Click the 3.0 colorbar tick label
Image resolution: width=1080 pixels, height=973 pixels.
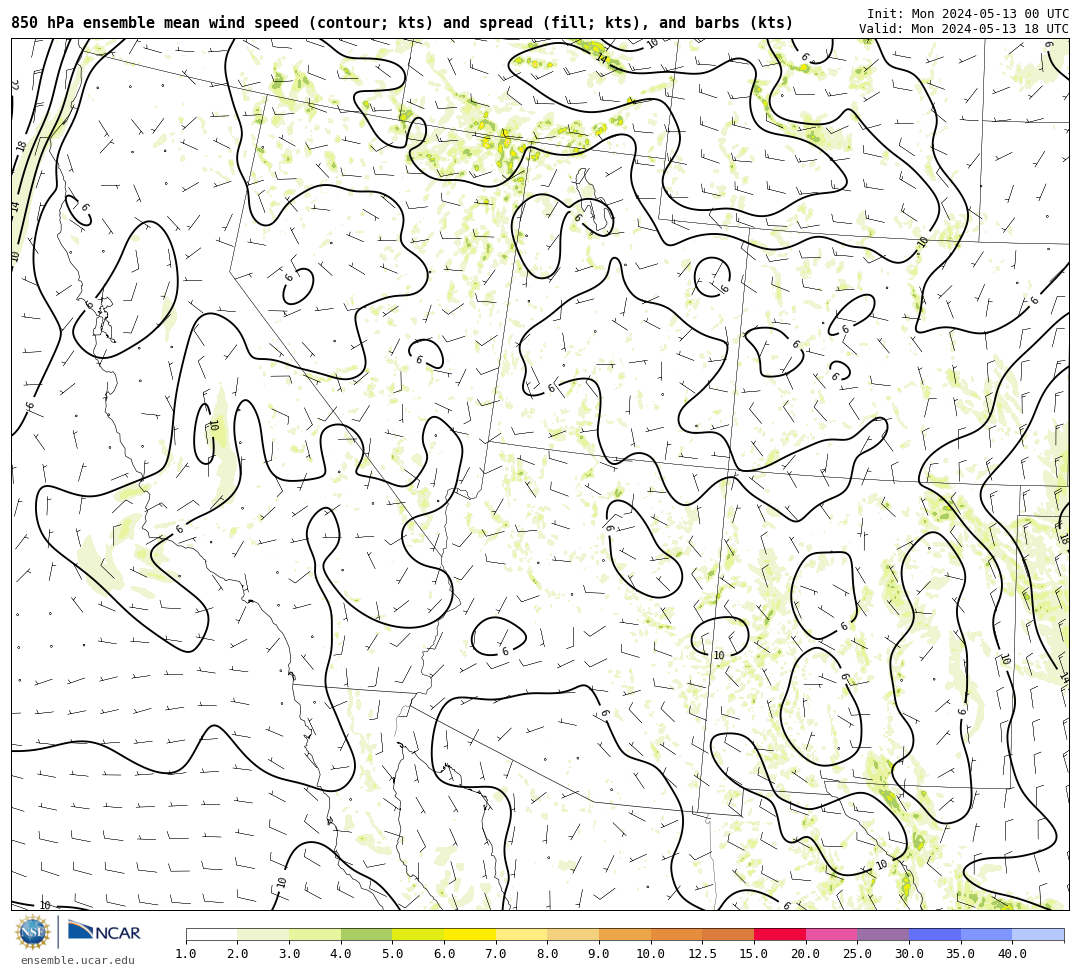click(x=289, y=954)
